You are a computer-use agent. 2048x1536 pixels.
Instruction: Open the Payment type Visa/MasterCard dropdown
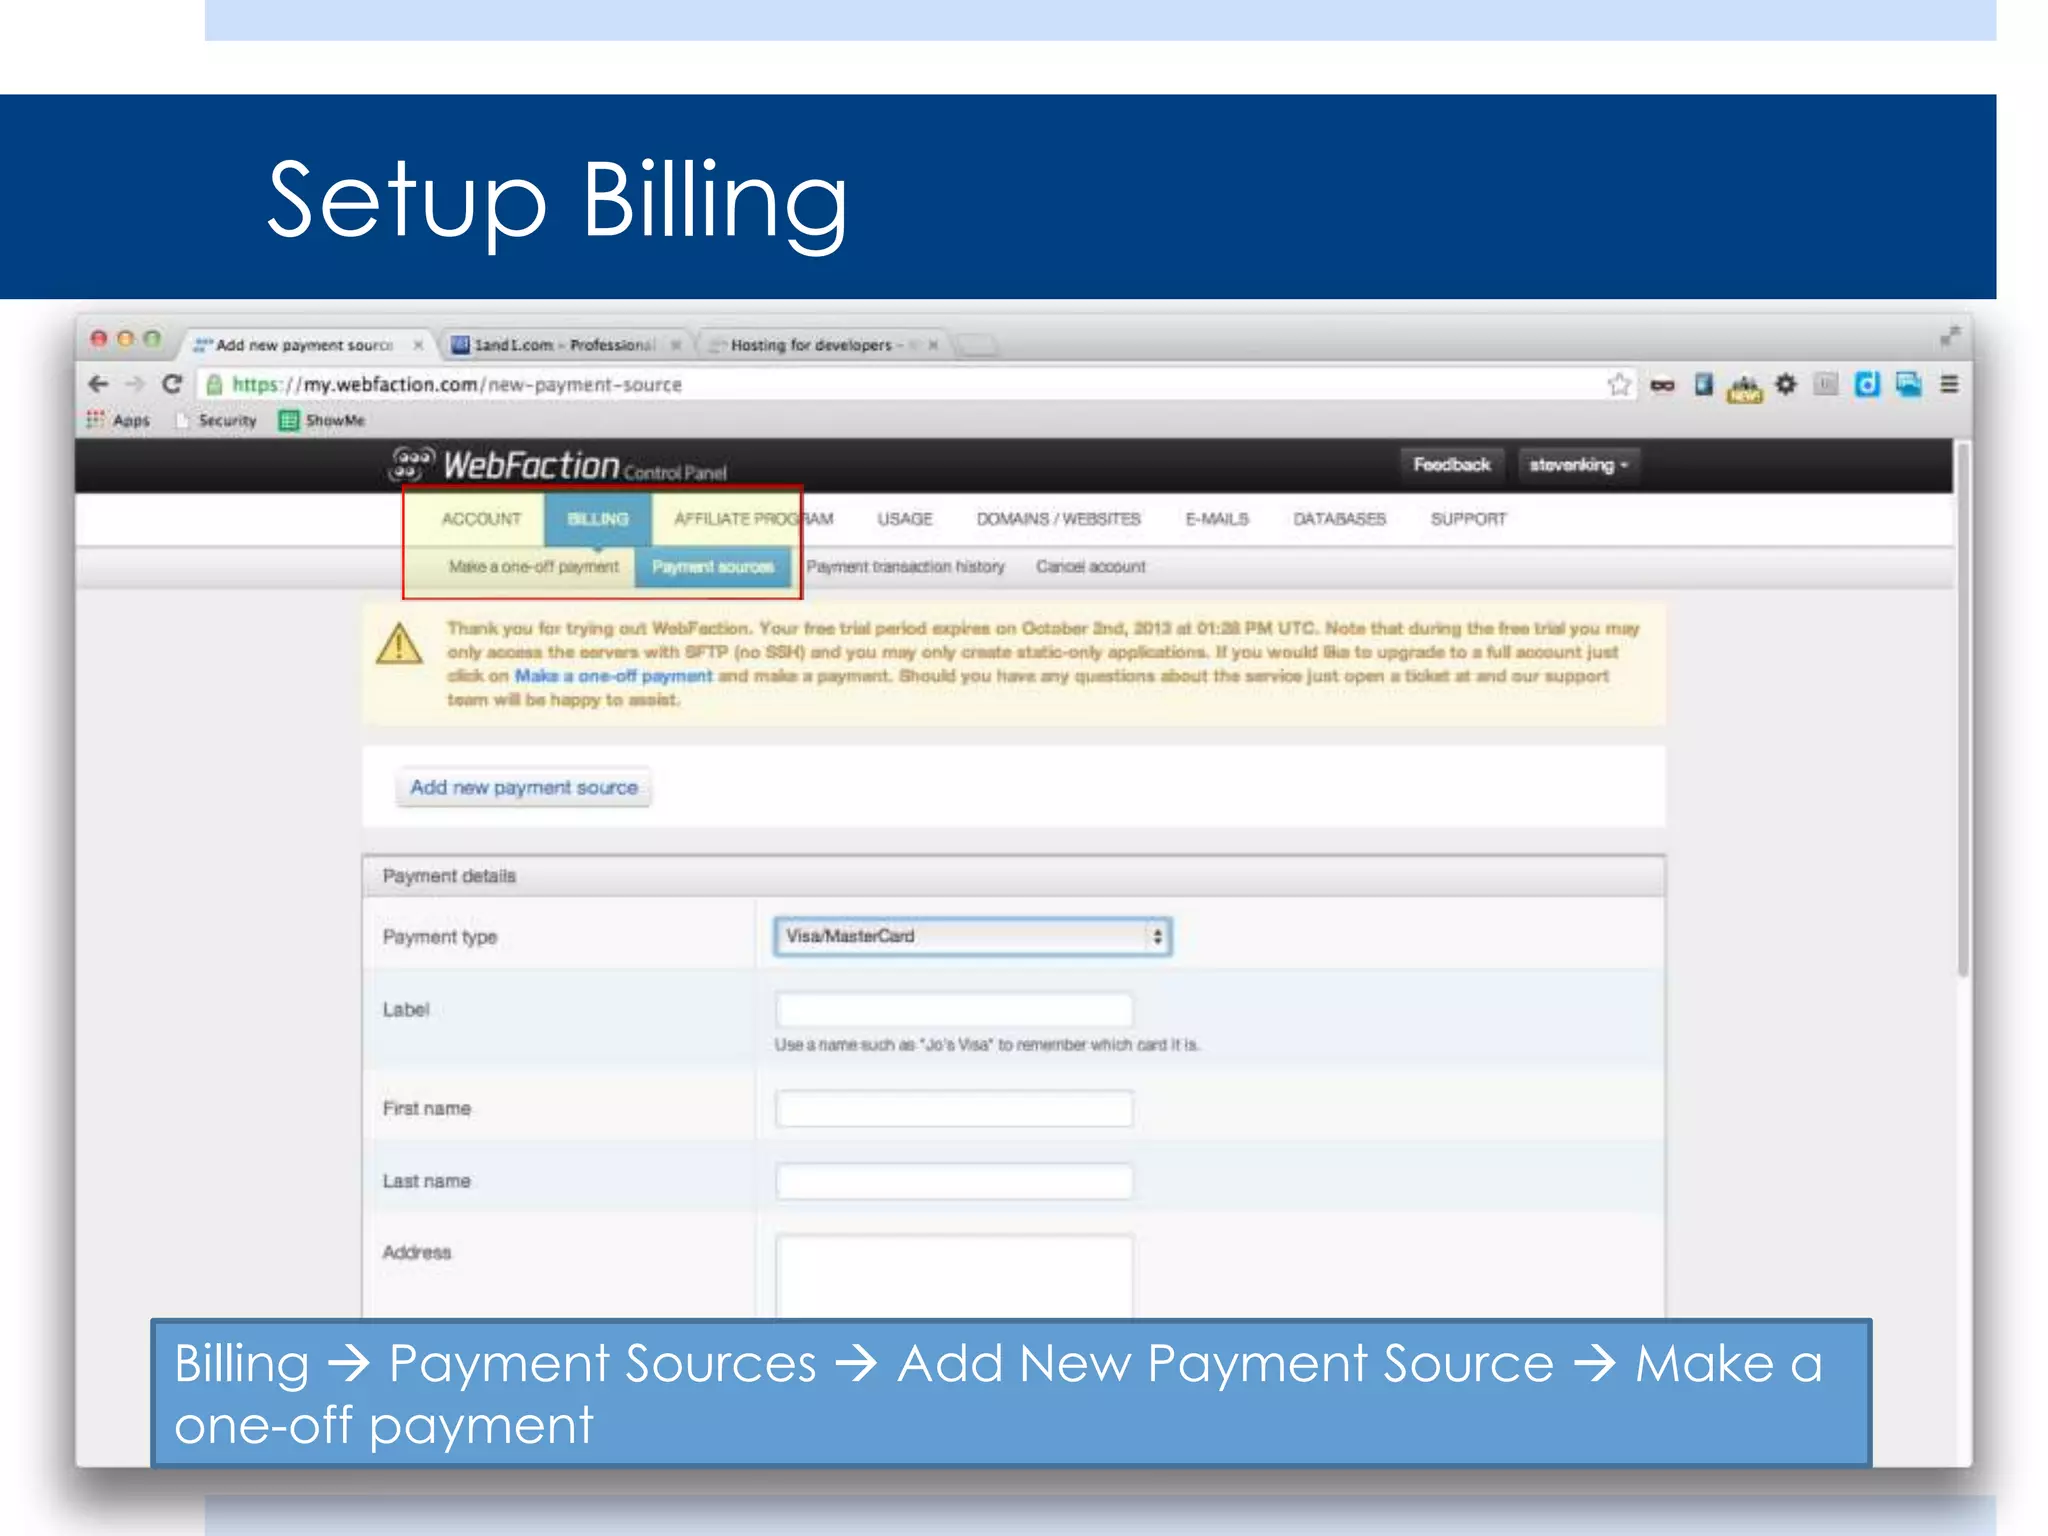coord(972,937)
